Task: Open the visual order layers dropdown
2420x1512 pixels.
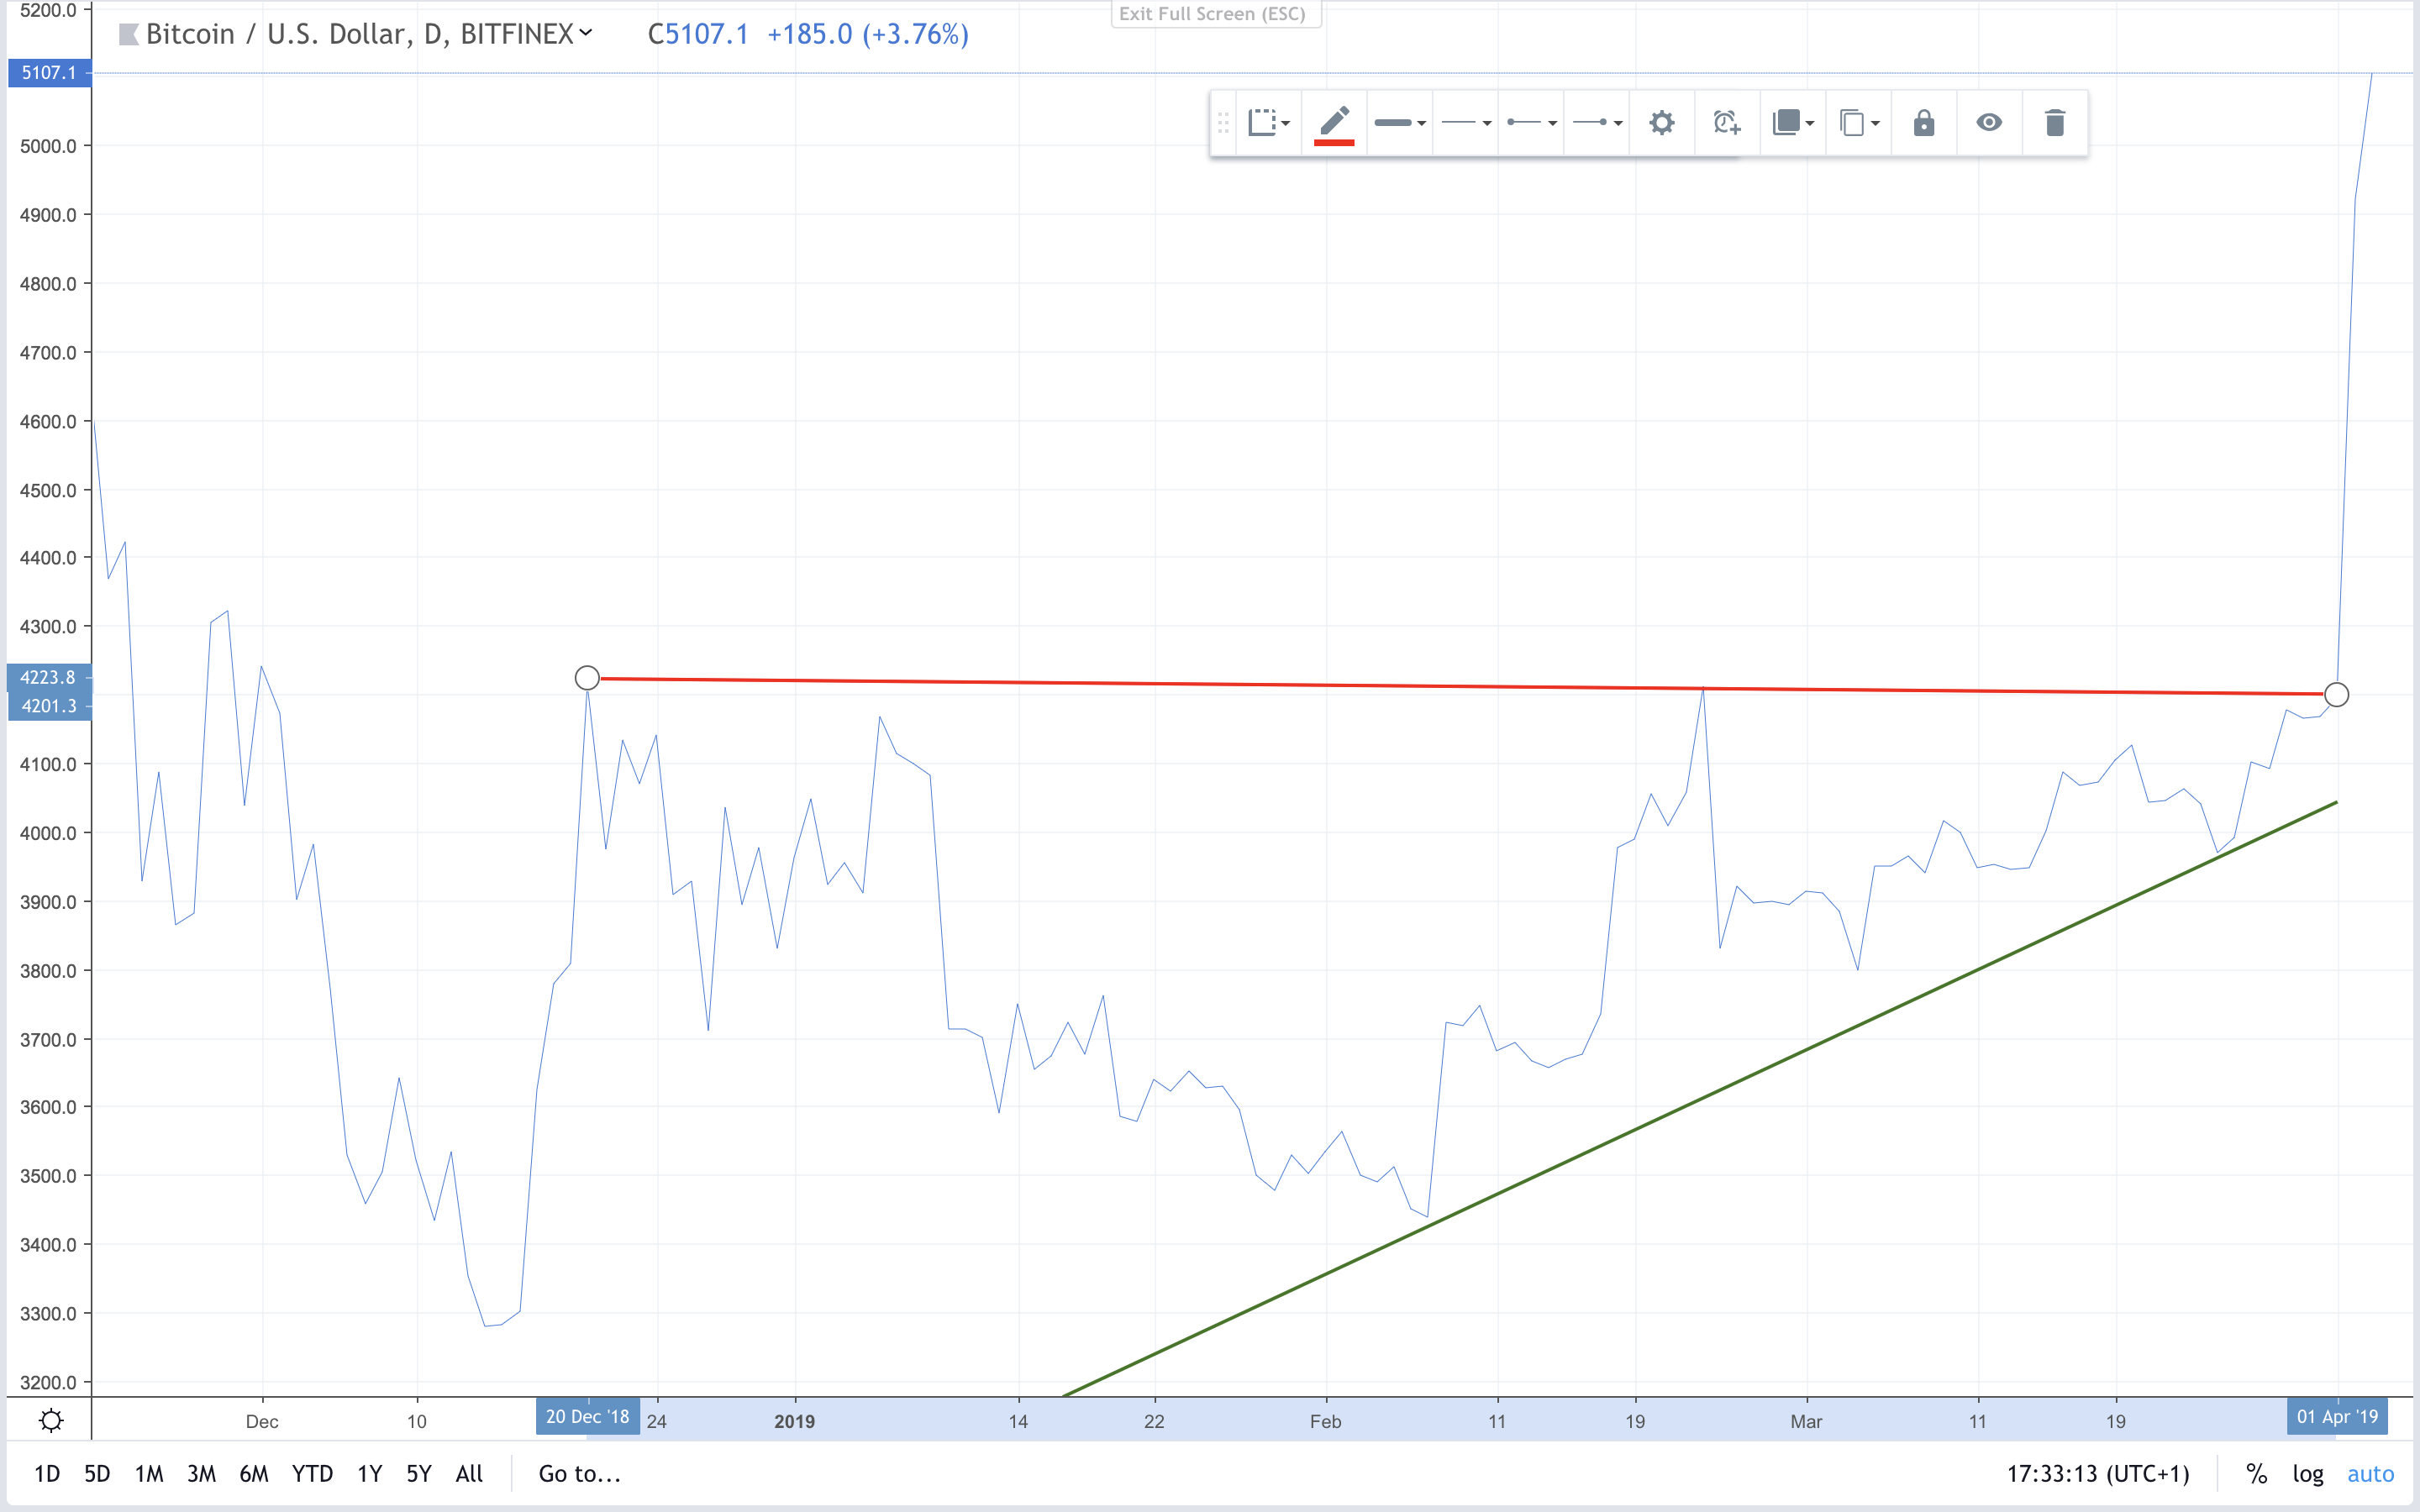Action: tap(1792, 123)
